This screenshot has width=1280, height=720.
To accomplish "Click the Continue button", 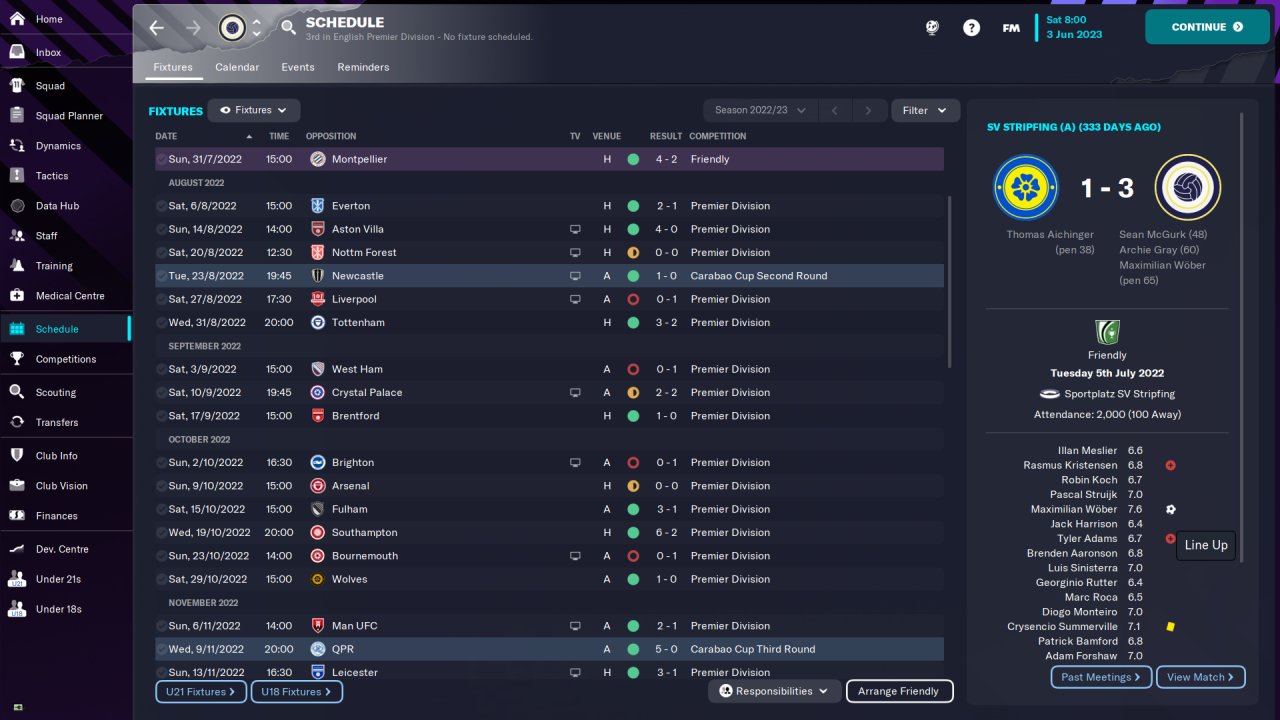I will [1206, 27].
